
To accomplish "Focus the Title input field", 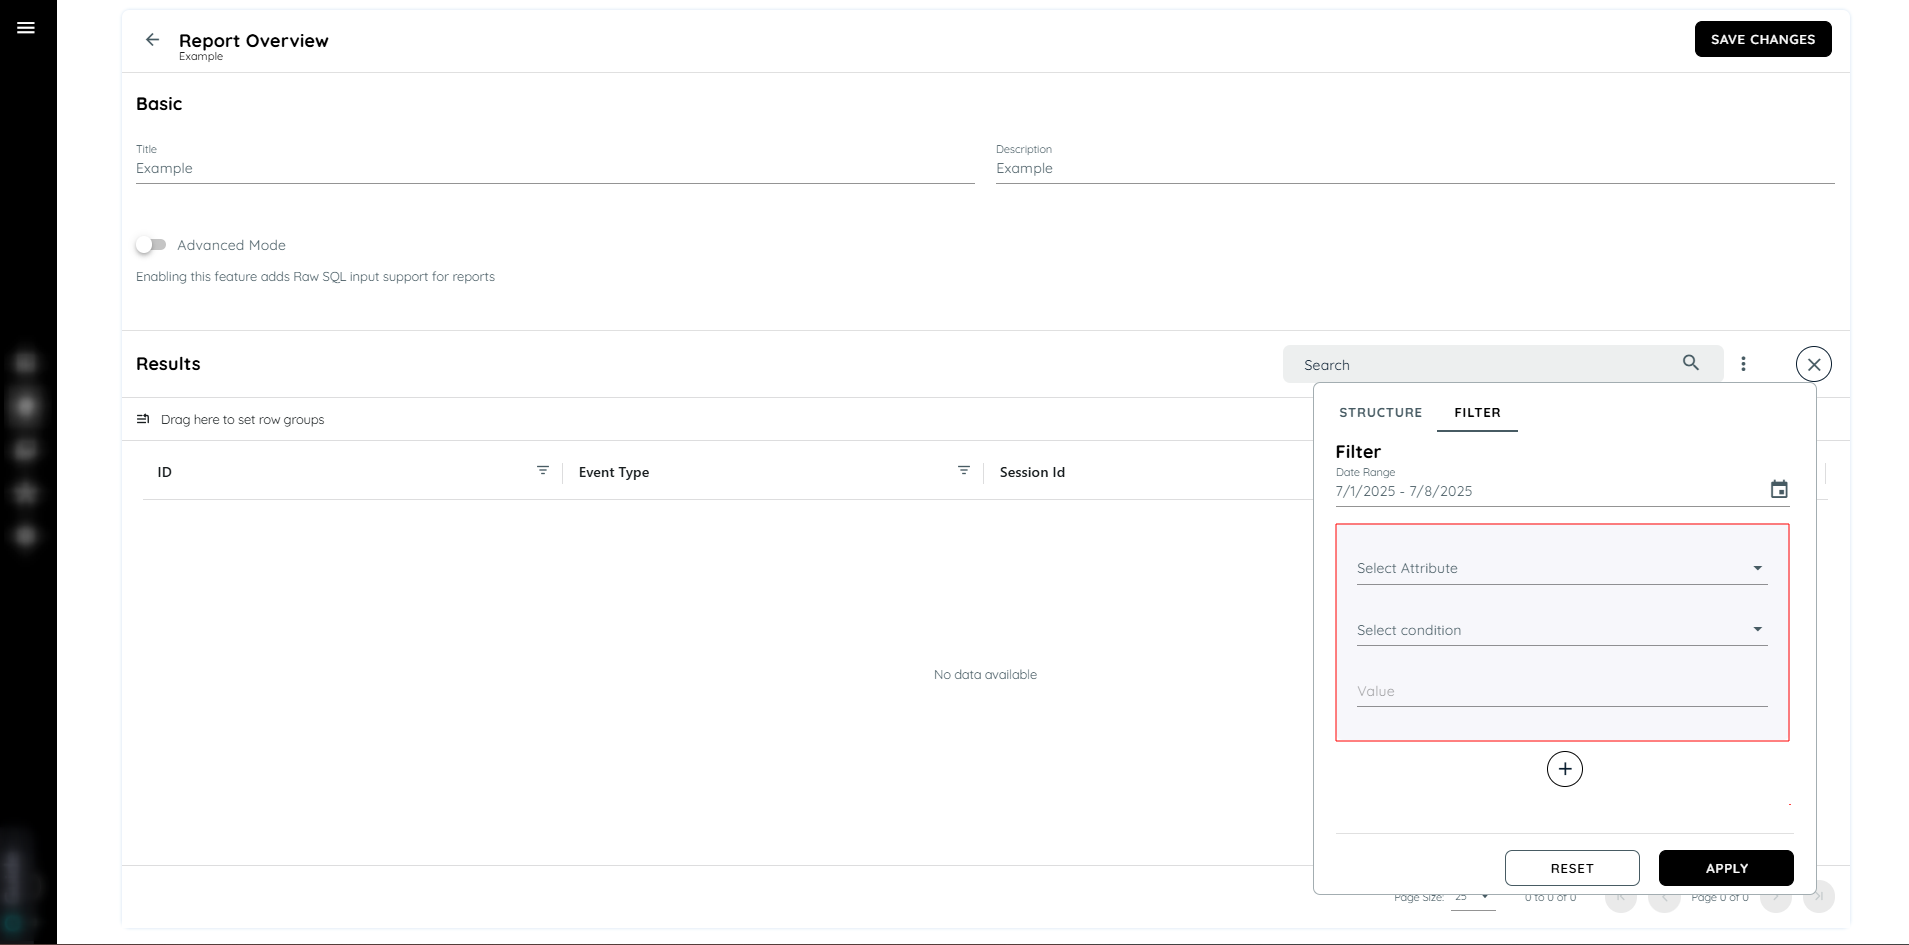I will tap(555, 168).
